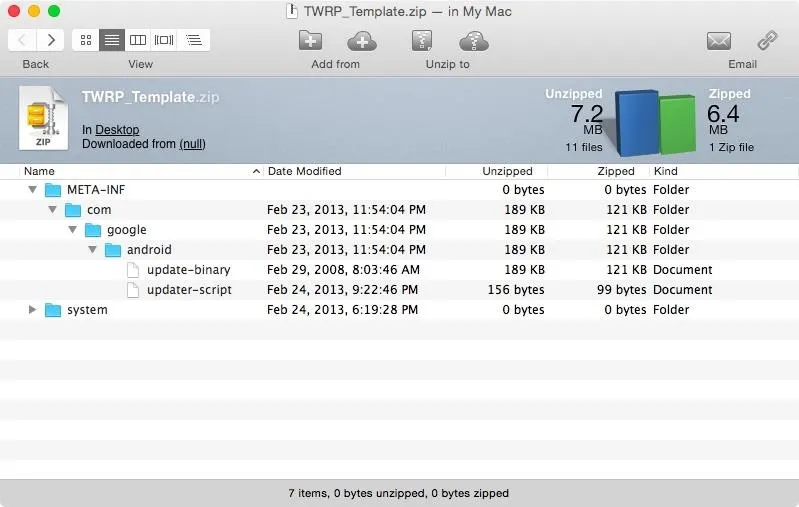
Task: Sort by Kind column header
Action: pyautogui.click(x=665, y=171)
